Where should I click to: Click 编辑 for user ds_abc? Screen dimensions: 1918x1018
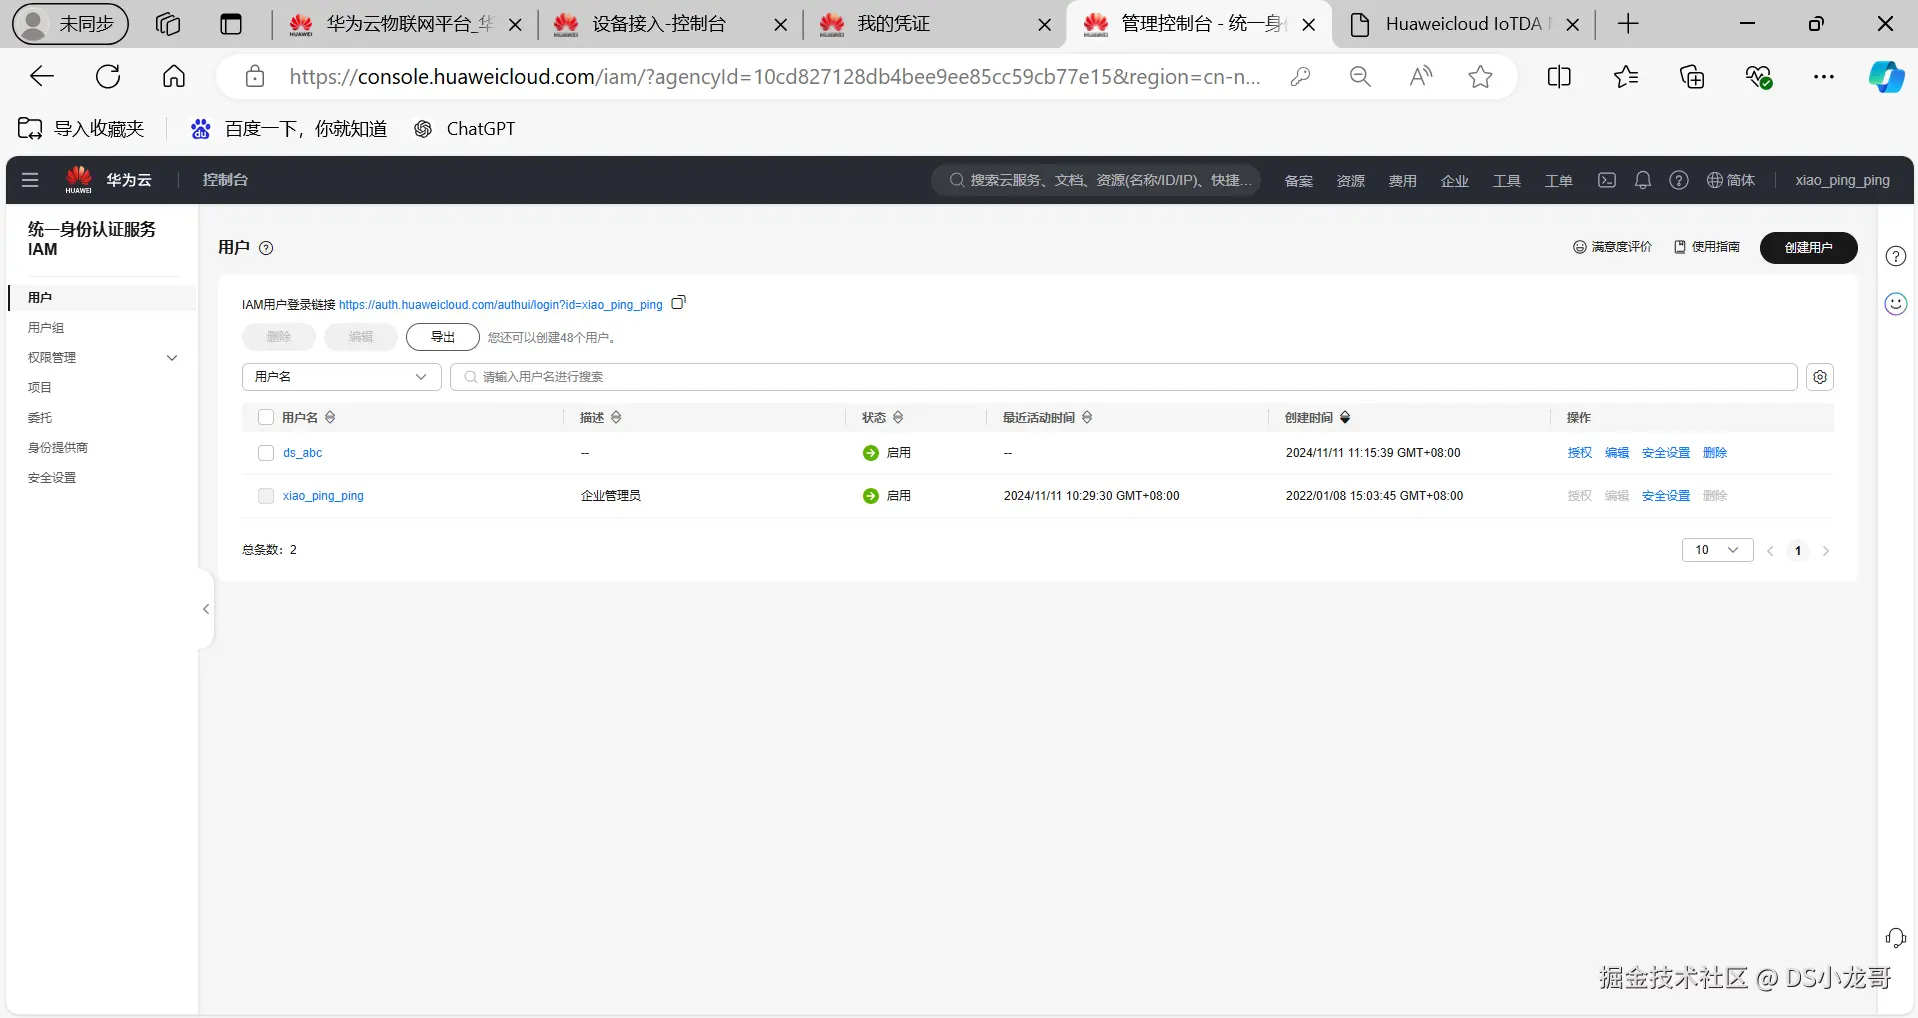[x=1617, y=453]
